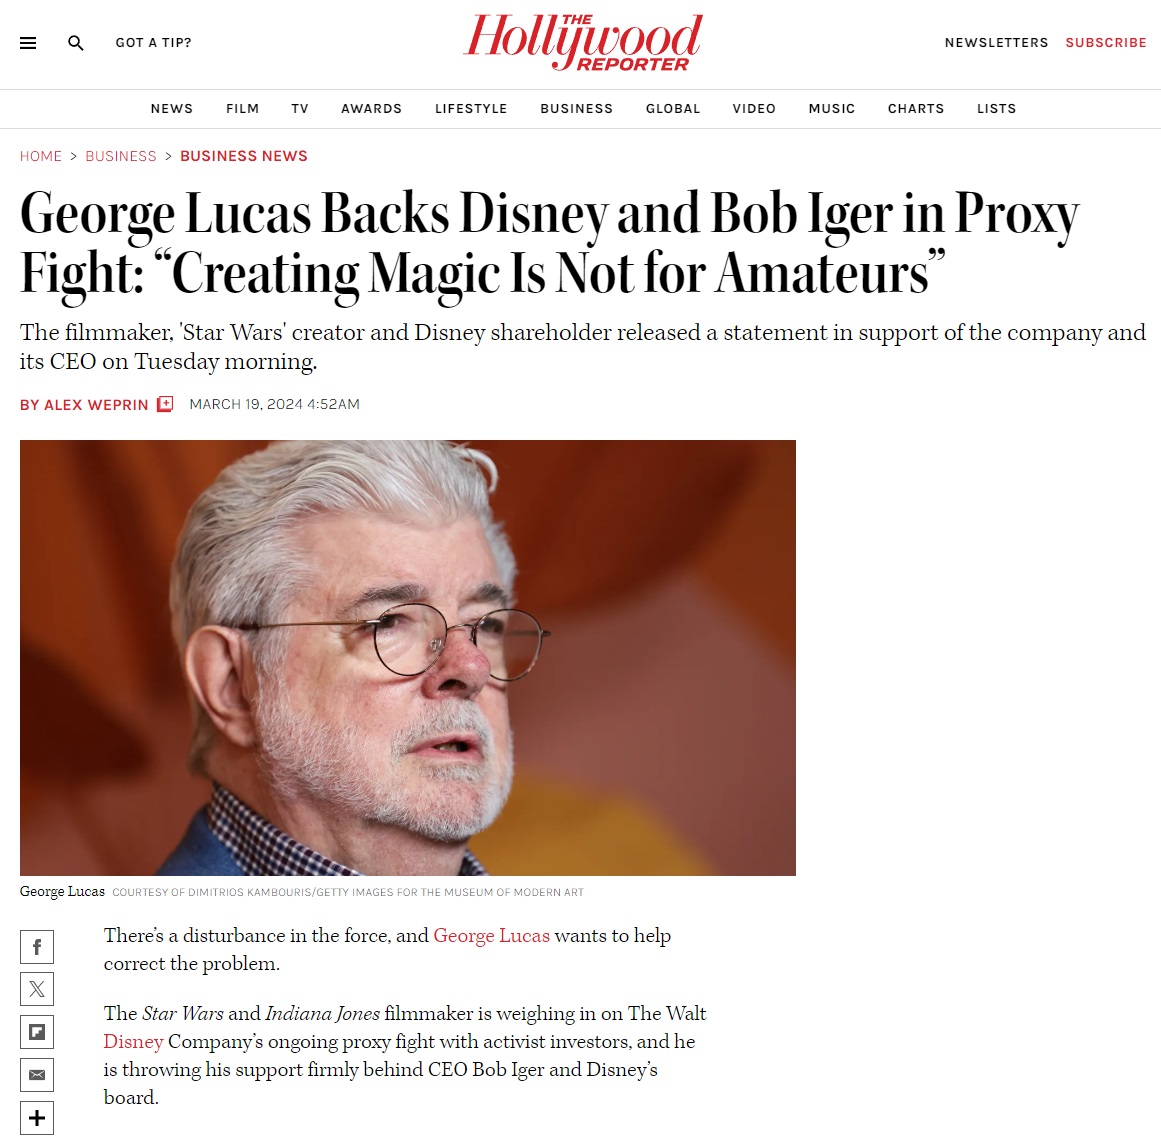Viewport: 1161px width, 1137px height.
Task: Open the Awards section
Action: (372, 109)
